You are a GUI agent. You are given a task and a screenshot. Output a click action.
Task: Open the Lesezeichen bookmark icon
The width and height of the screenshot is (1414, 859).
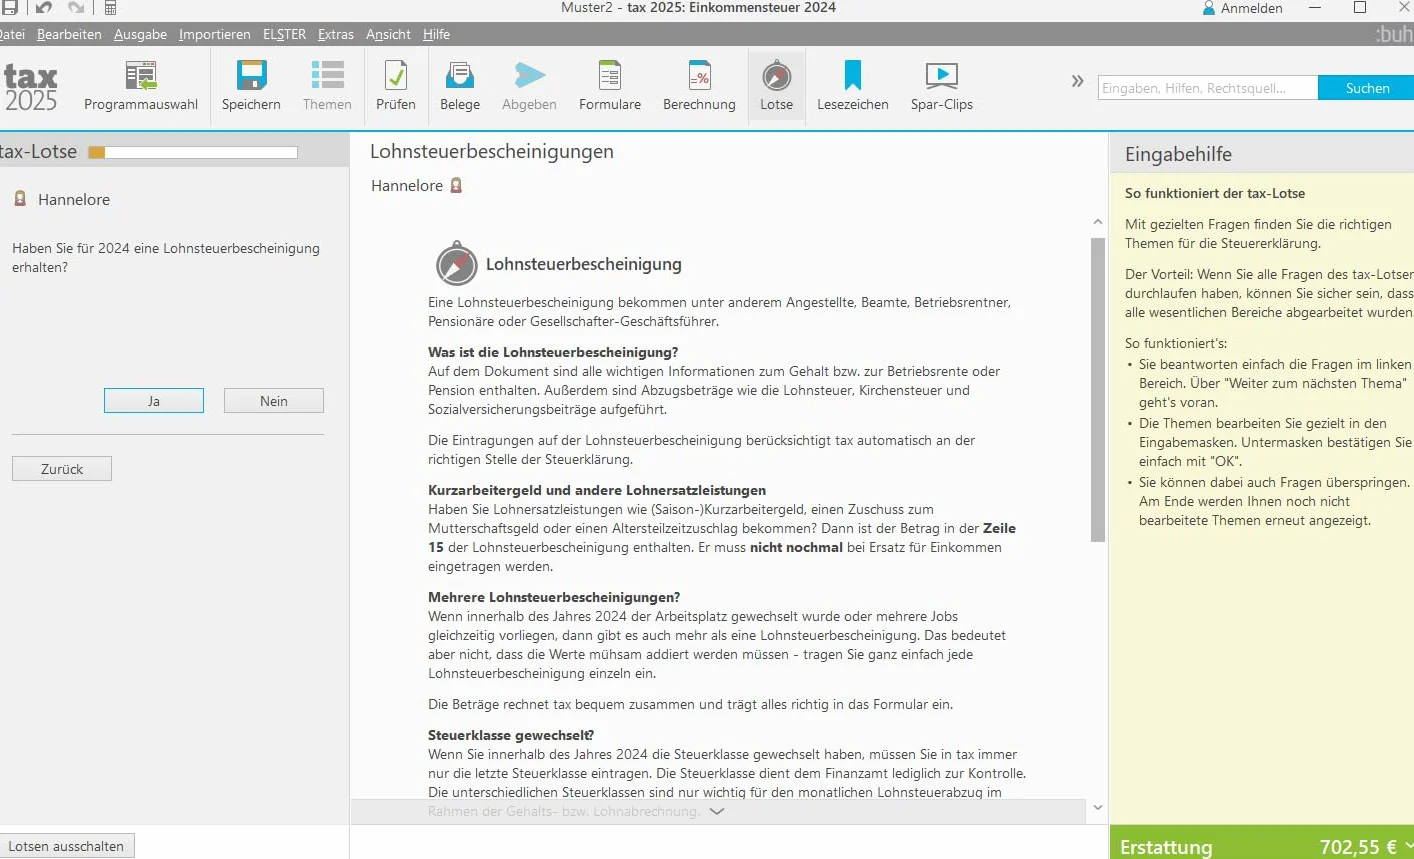click(x=852, y=76)
